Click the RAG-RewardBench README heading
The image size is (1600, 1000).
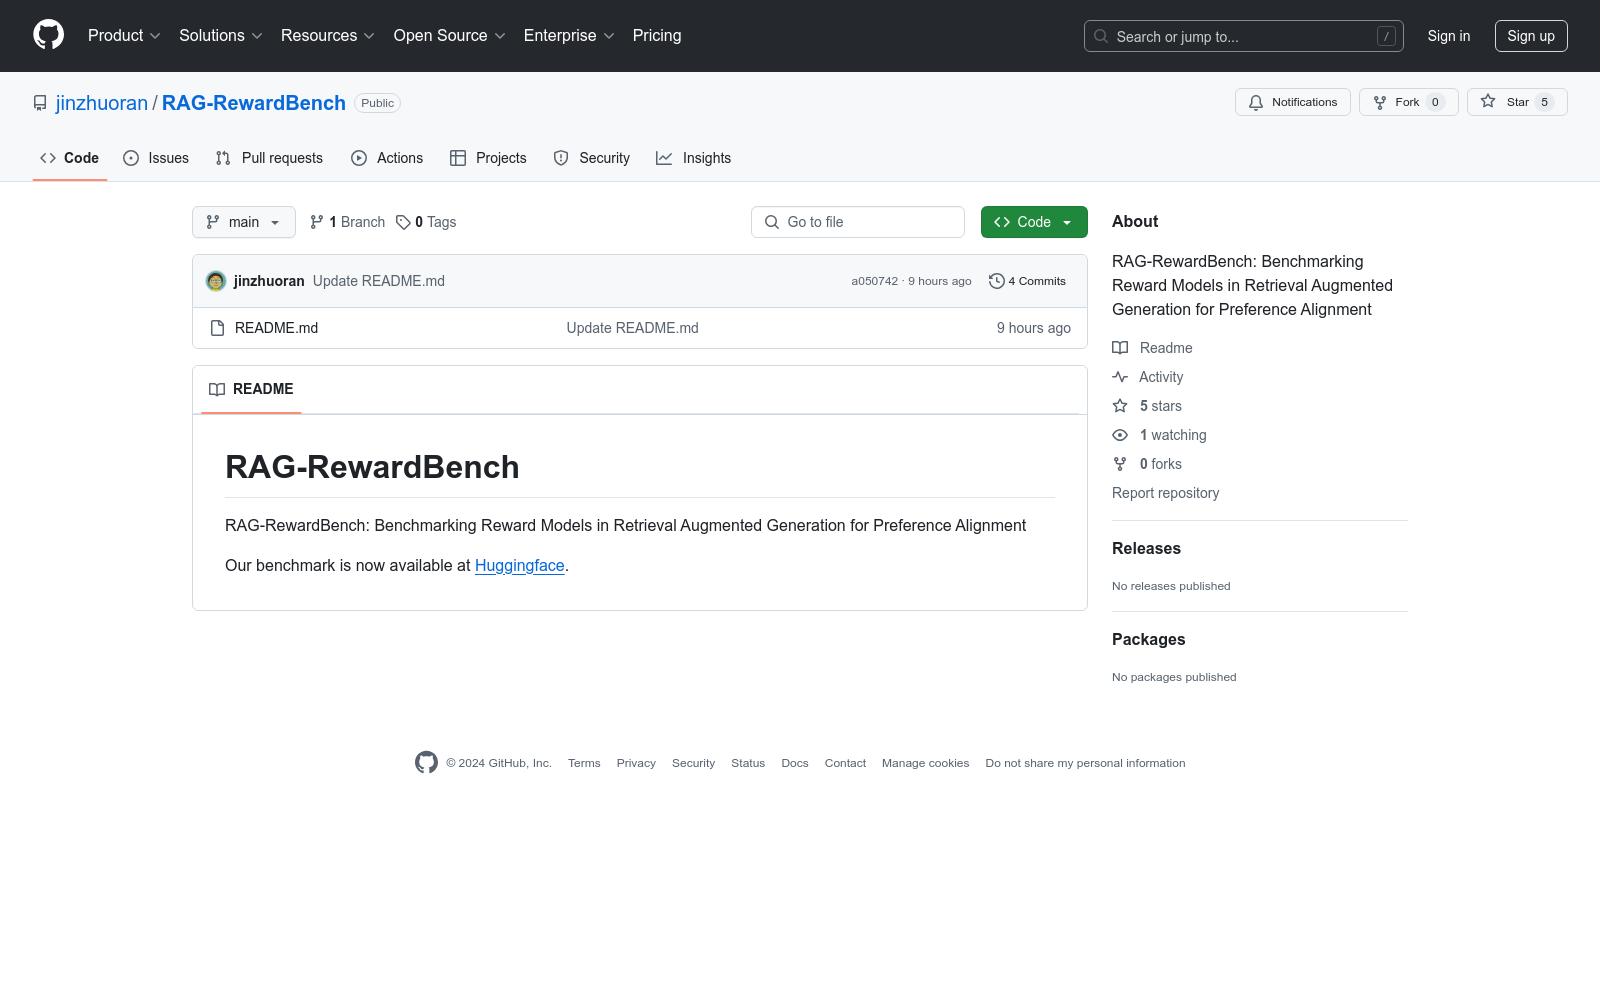pyautogui.click(x=372, y=467)
